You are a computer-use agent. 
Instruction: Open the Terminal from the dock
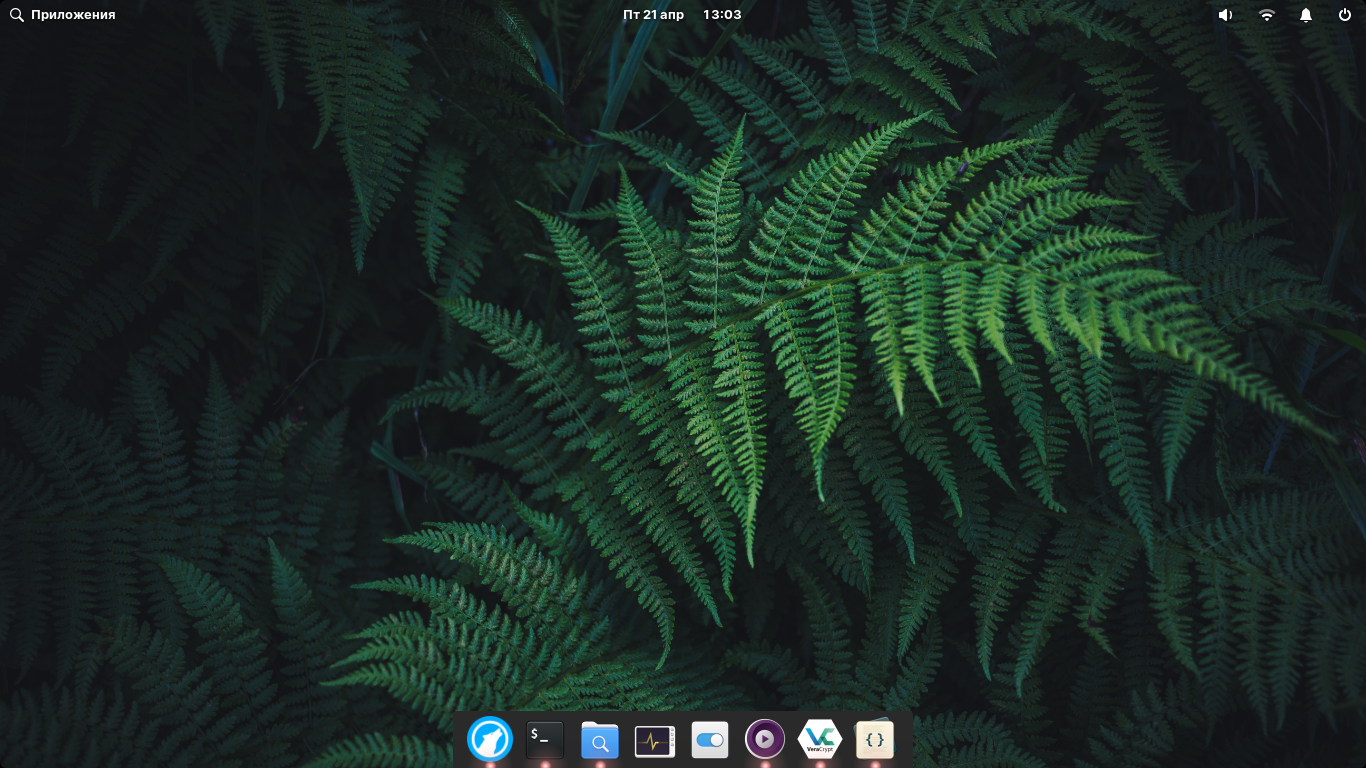(x=545, y=740)
